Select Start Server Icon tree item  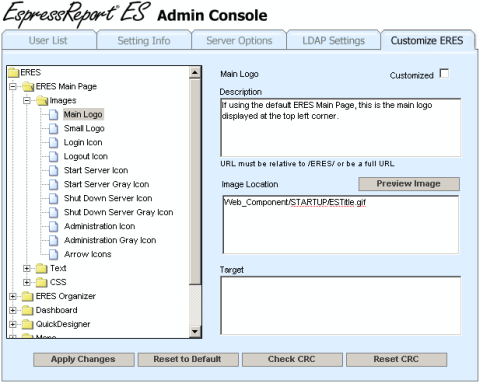pyautogui.click(x=96, y=171)
